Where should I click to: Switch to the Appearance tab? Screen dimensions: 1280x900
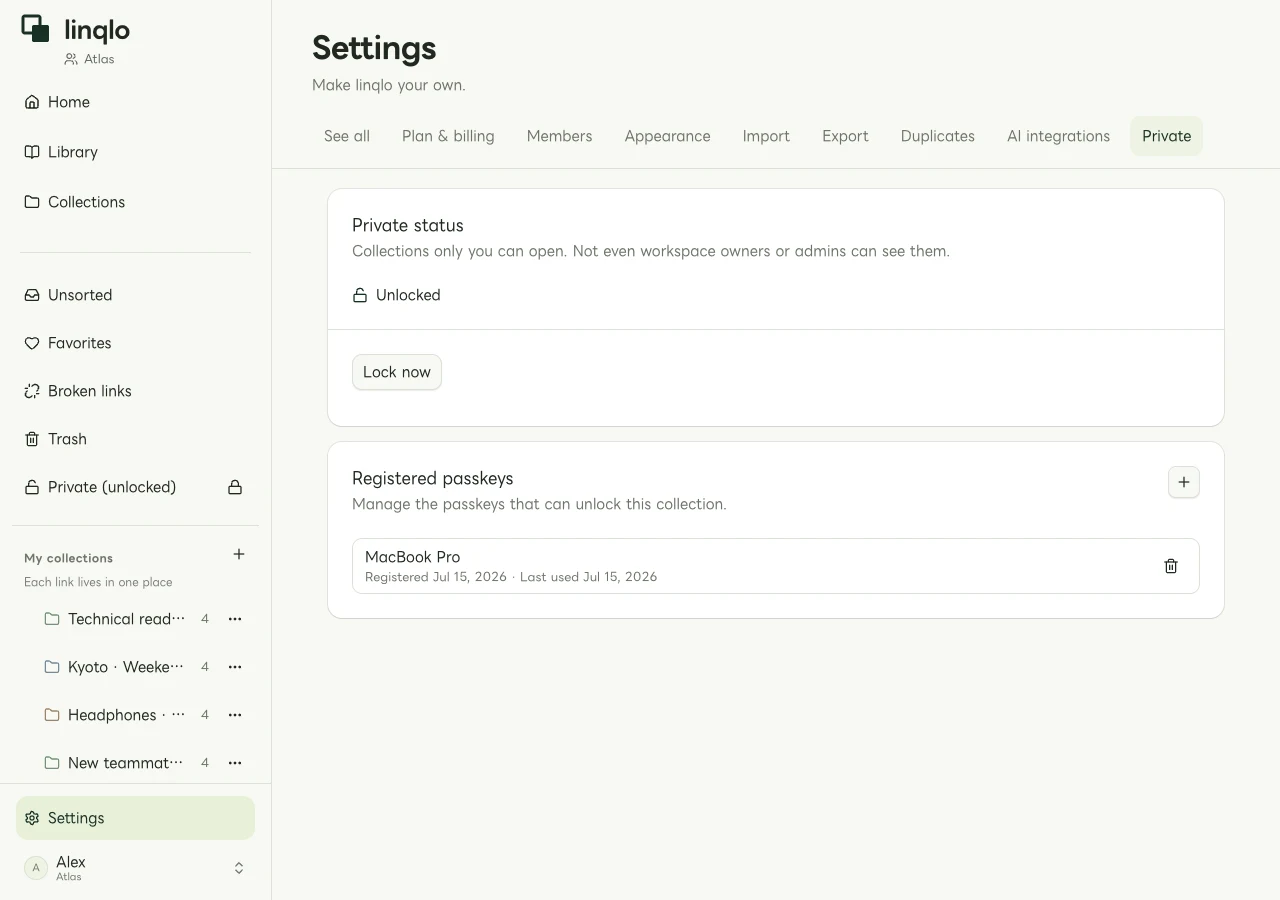667,136
